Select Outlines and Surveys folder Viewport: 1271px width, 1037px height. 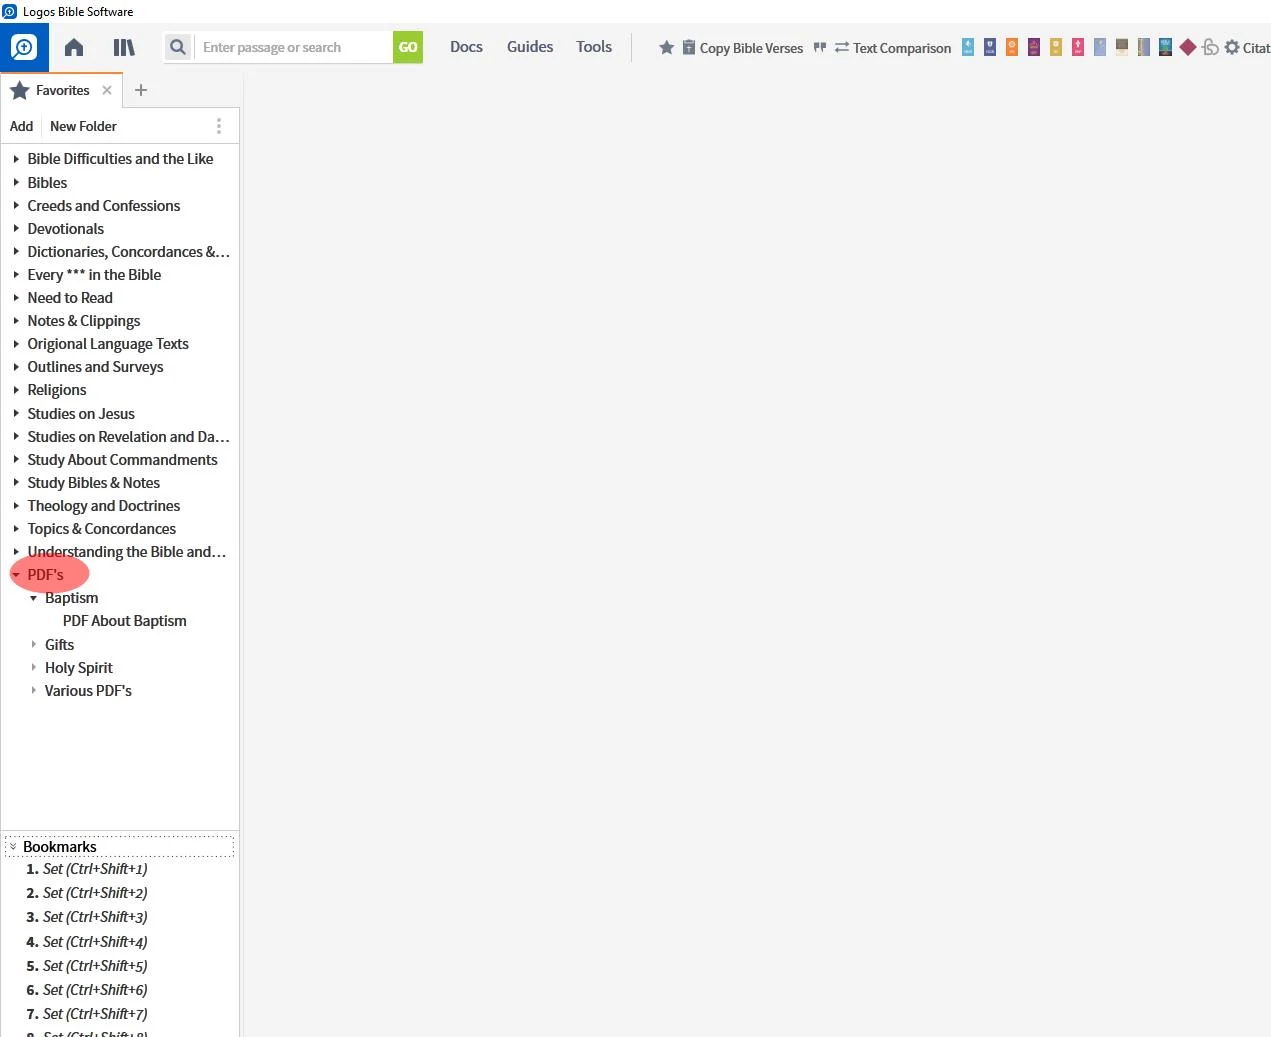95,367
